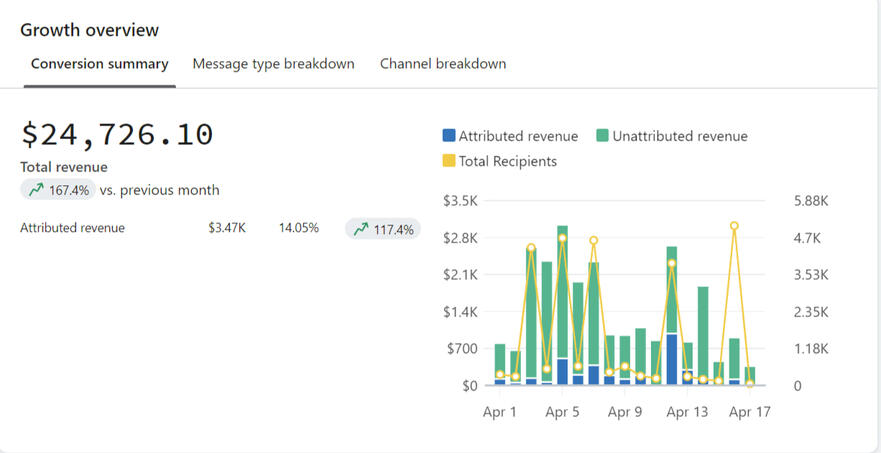Image resolution: width=881 pixels, height=453 pixels.
Task: Click the Growth overview heading
Action: pos(89,30)
